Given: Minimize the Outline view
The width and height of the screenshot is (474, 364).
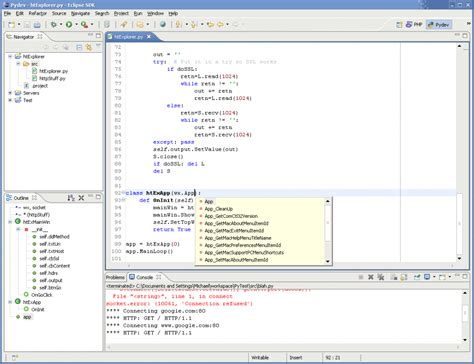Looking at the screenshot, I should pyautogui.click(x=91, y=196).
